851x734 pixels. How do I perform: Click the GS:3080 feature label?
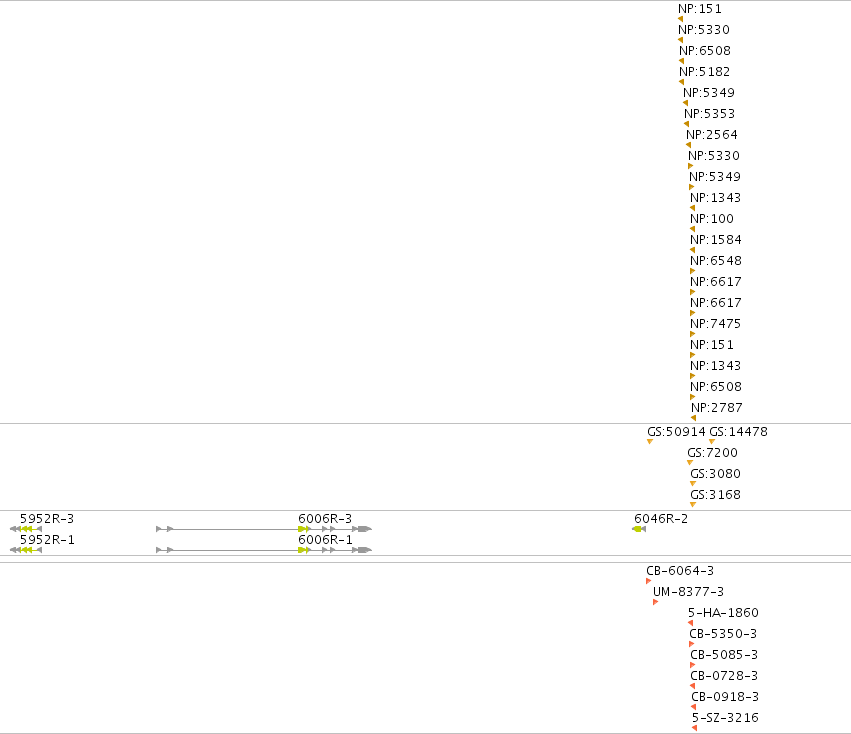715,474
